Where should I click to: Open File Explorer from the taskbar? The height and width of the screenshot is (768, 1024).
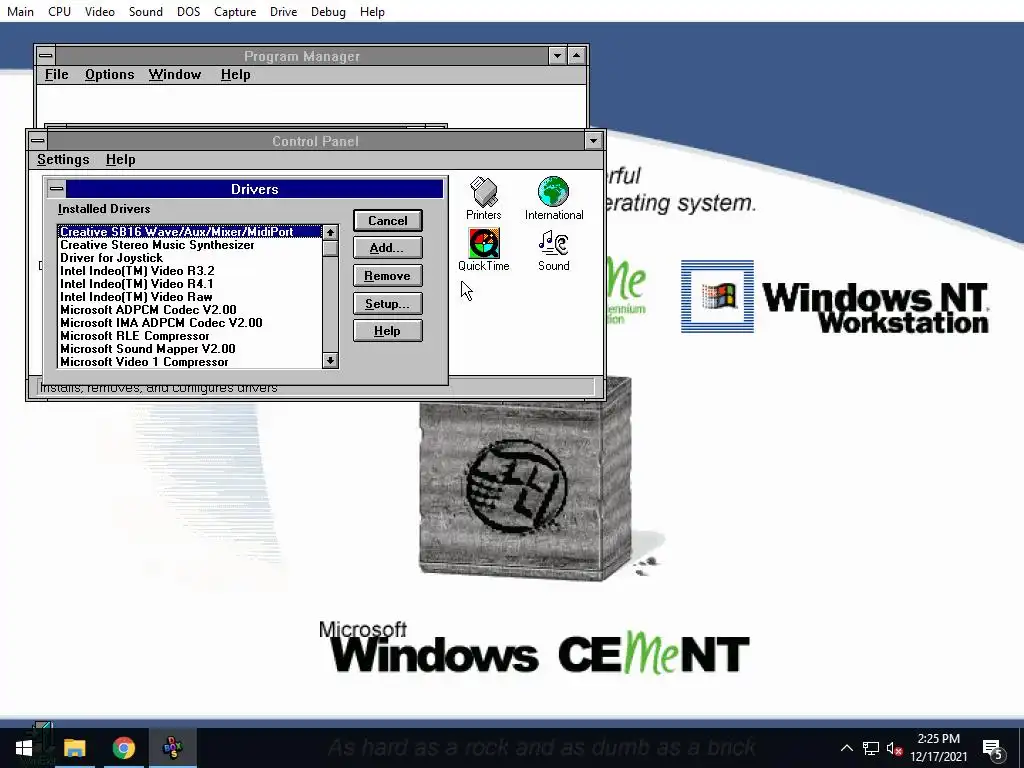pos(74,748)
